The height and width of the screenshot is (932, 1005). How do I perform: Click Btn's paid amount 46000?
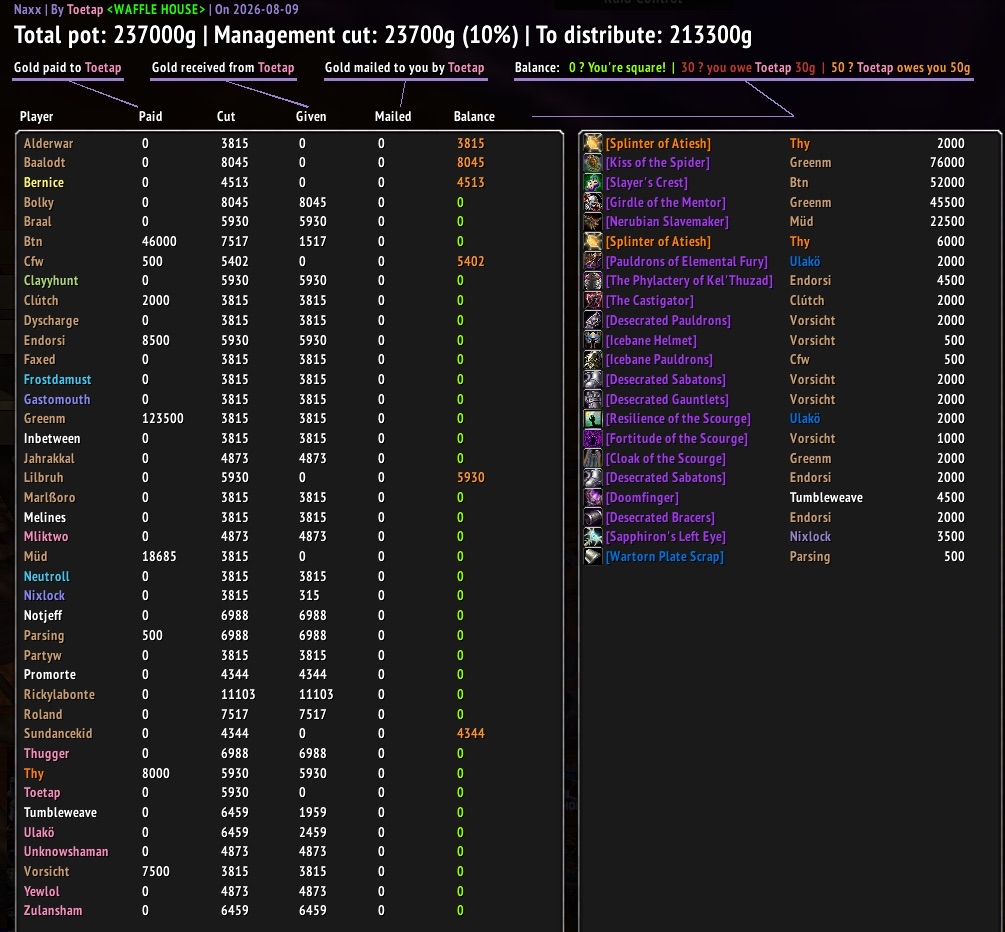pyautogui.click(x=159, y=242)
